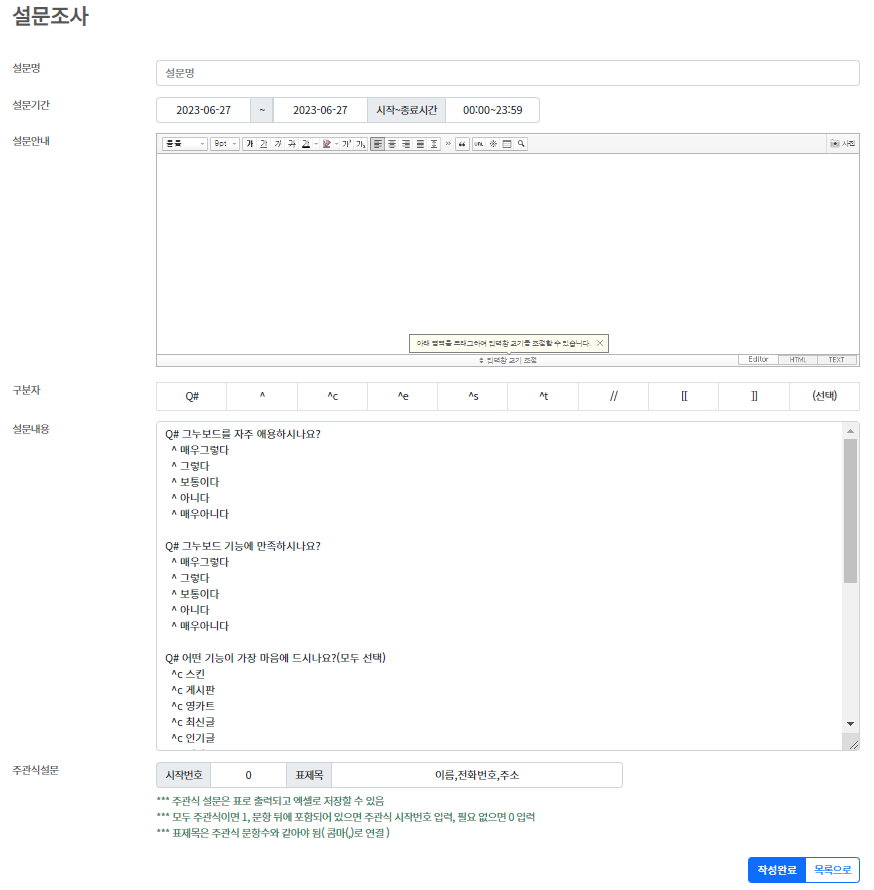Click the 작성완료 submit button

tap(776, 870)
